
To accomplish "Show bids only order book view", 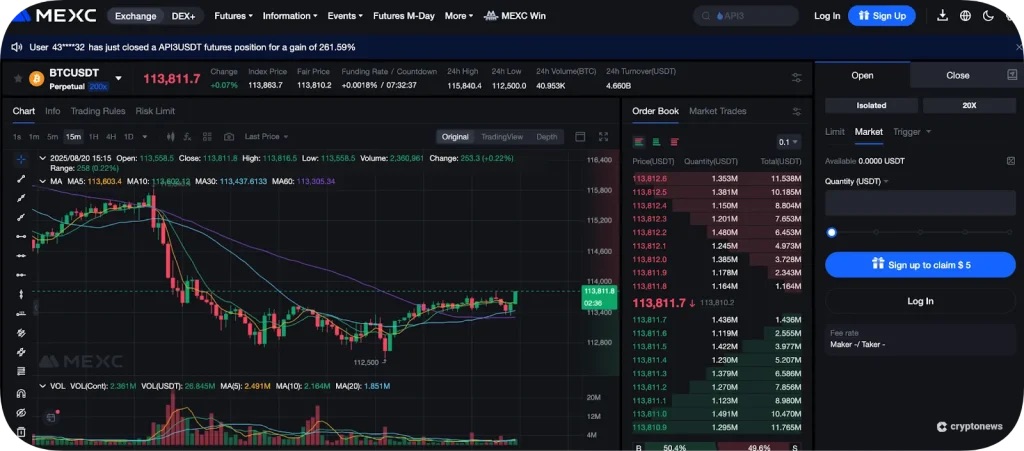I will tap(656, 142).
